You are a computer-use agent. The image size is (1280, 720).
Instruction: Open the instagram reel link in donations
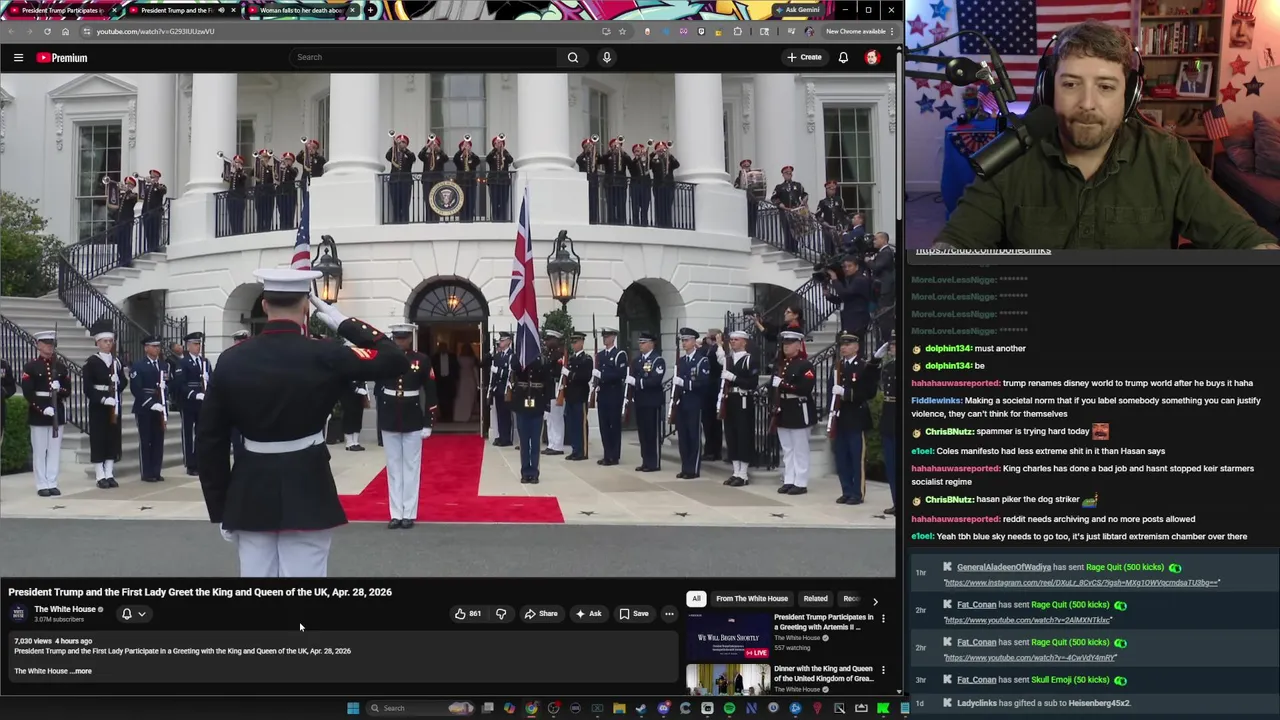pyautogui.click(x=1081, y=582)
